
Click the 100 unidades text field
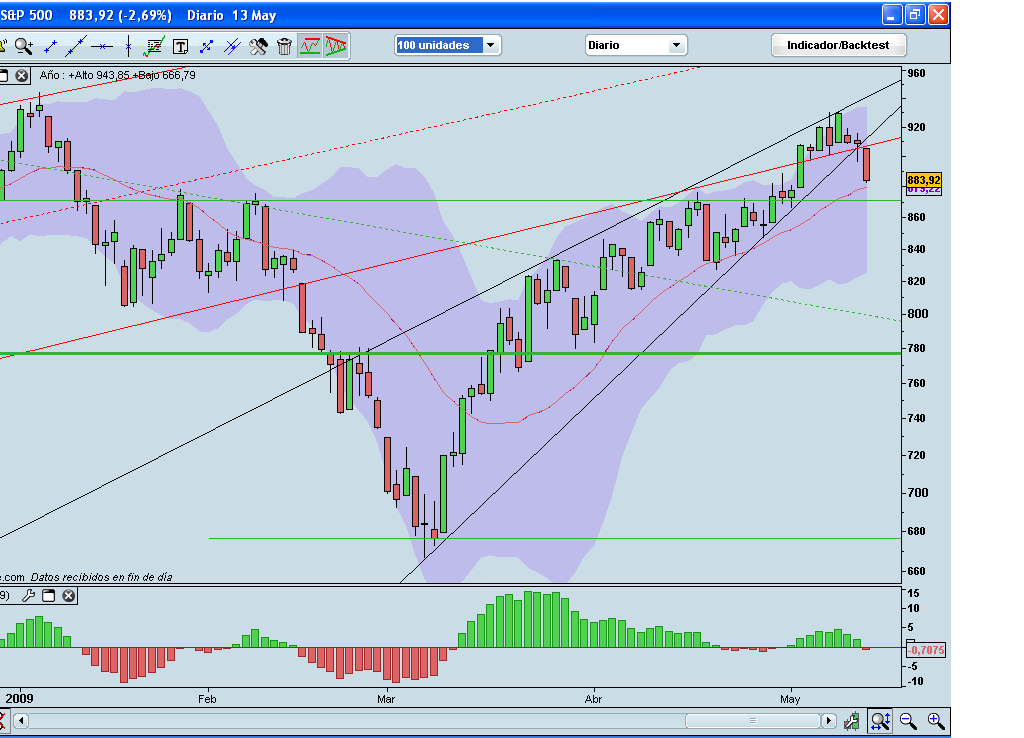(x=439, y=45)
